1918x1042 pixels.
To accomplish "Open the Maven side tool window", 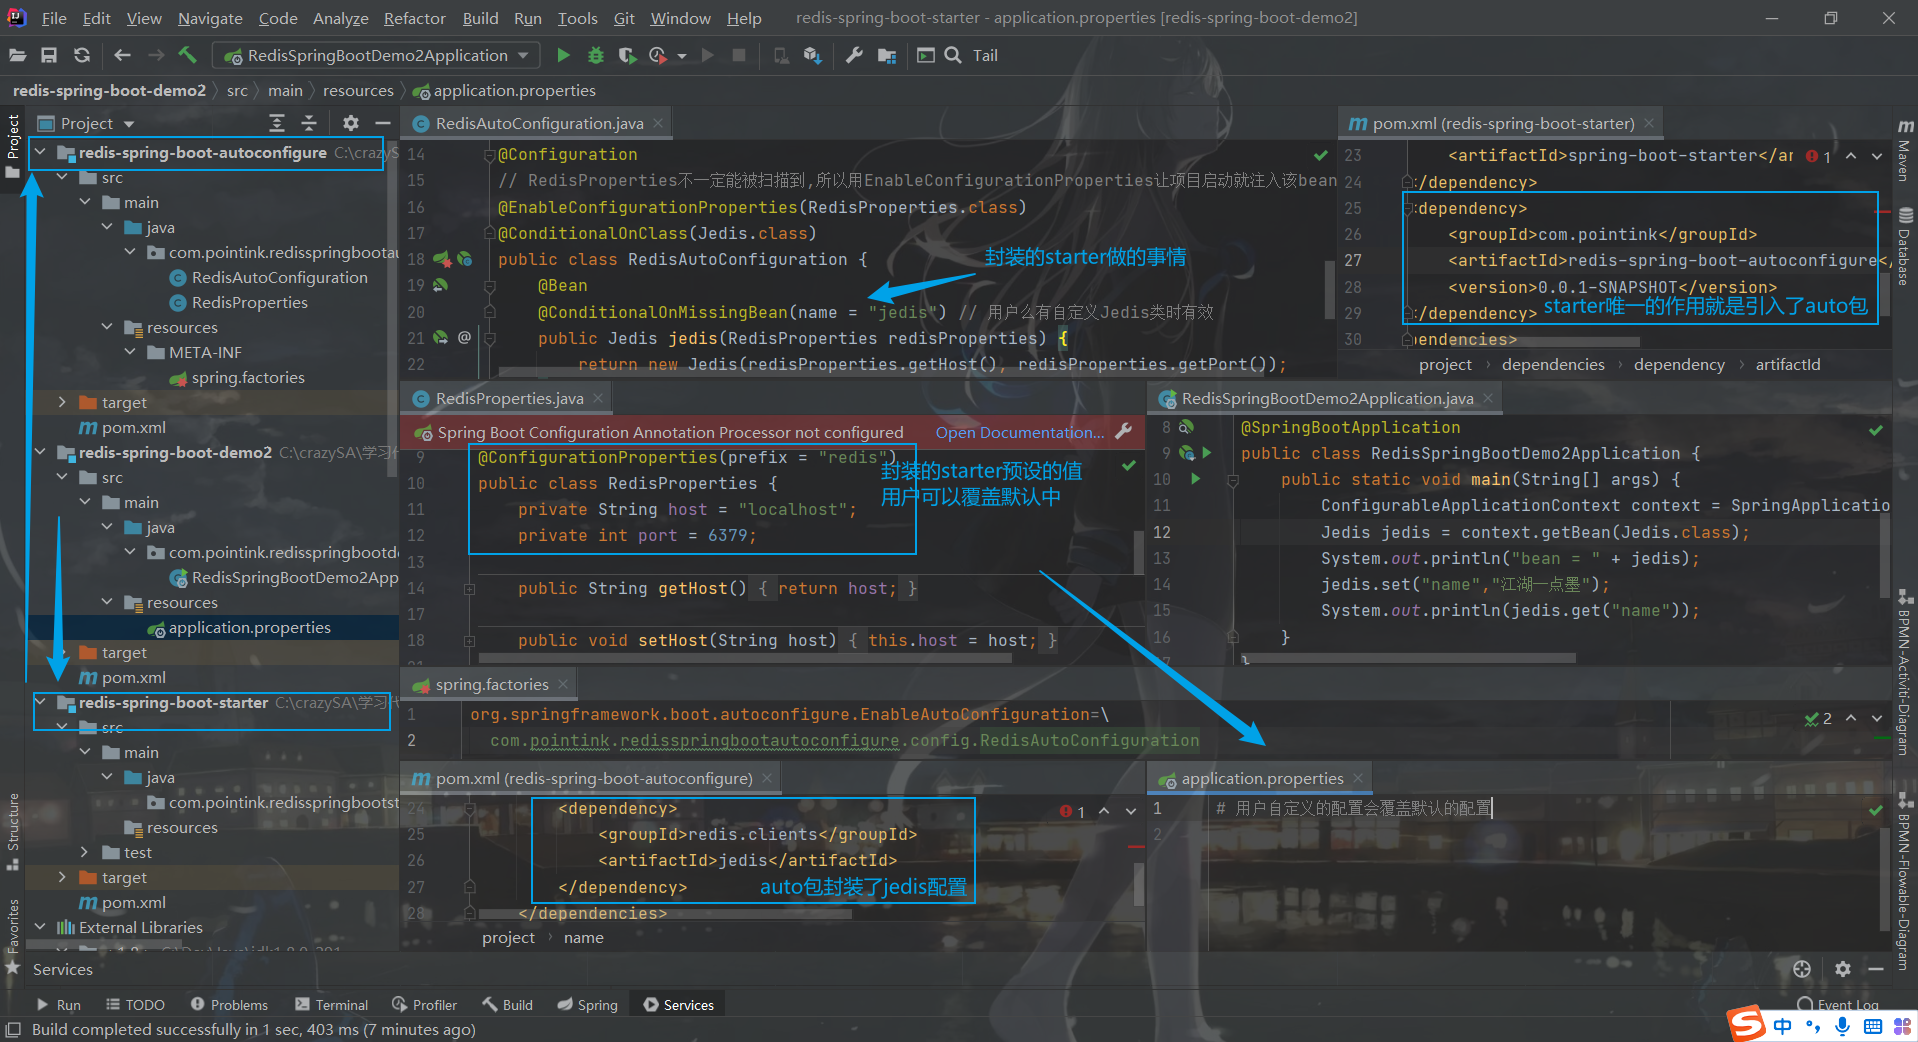I will (x=1905, y=150).
